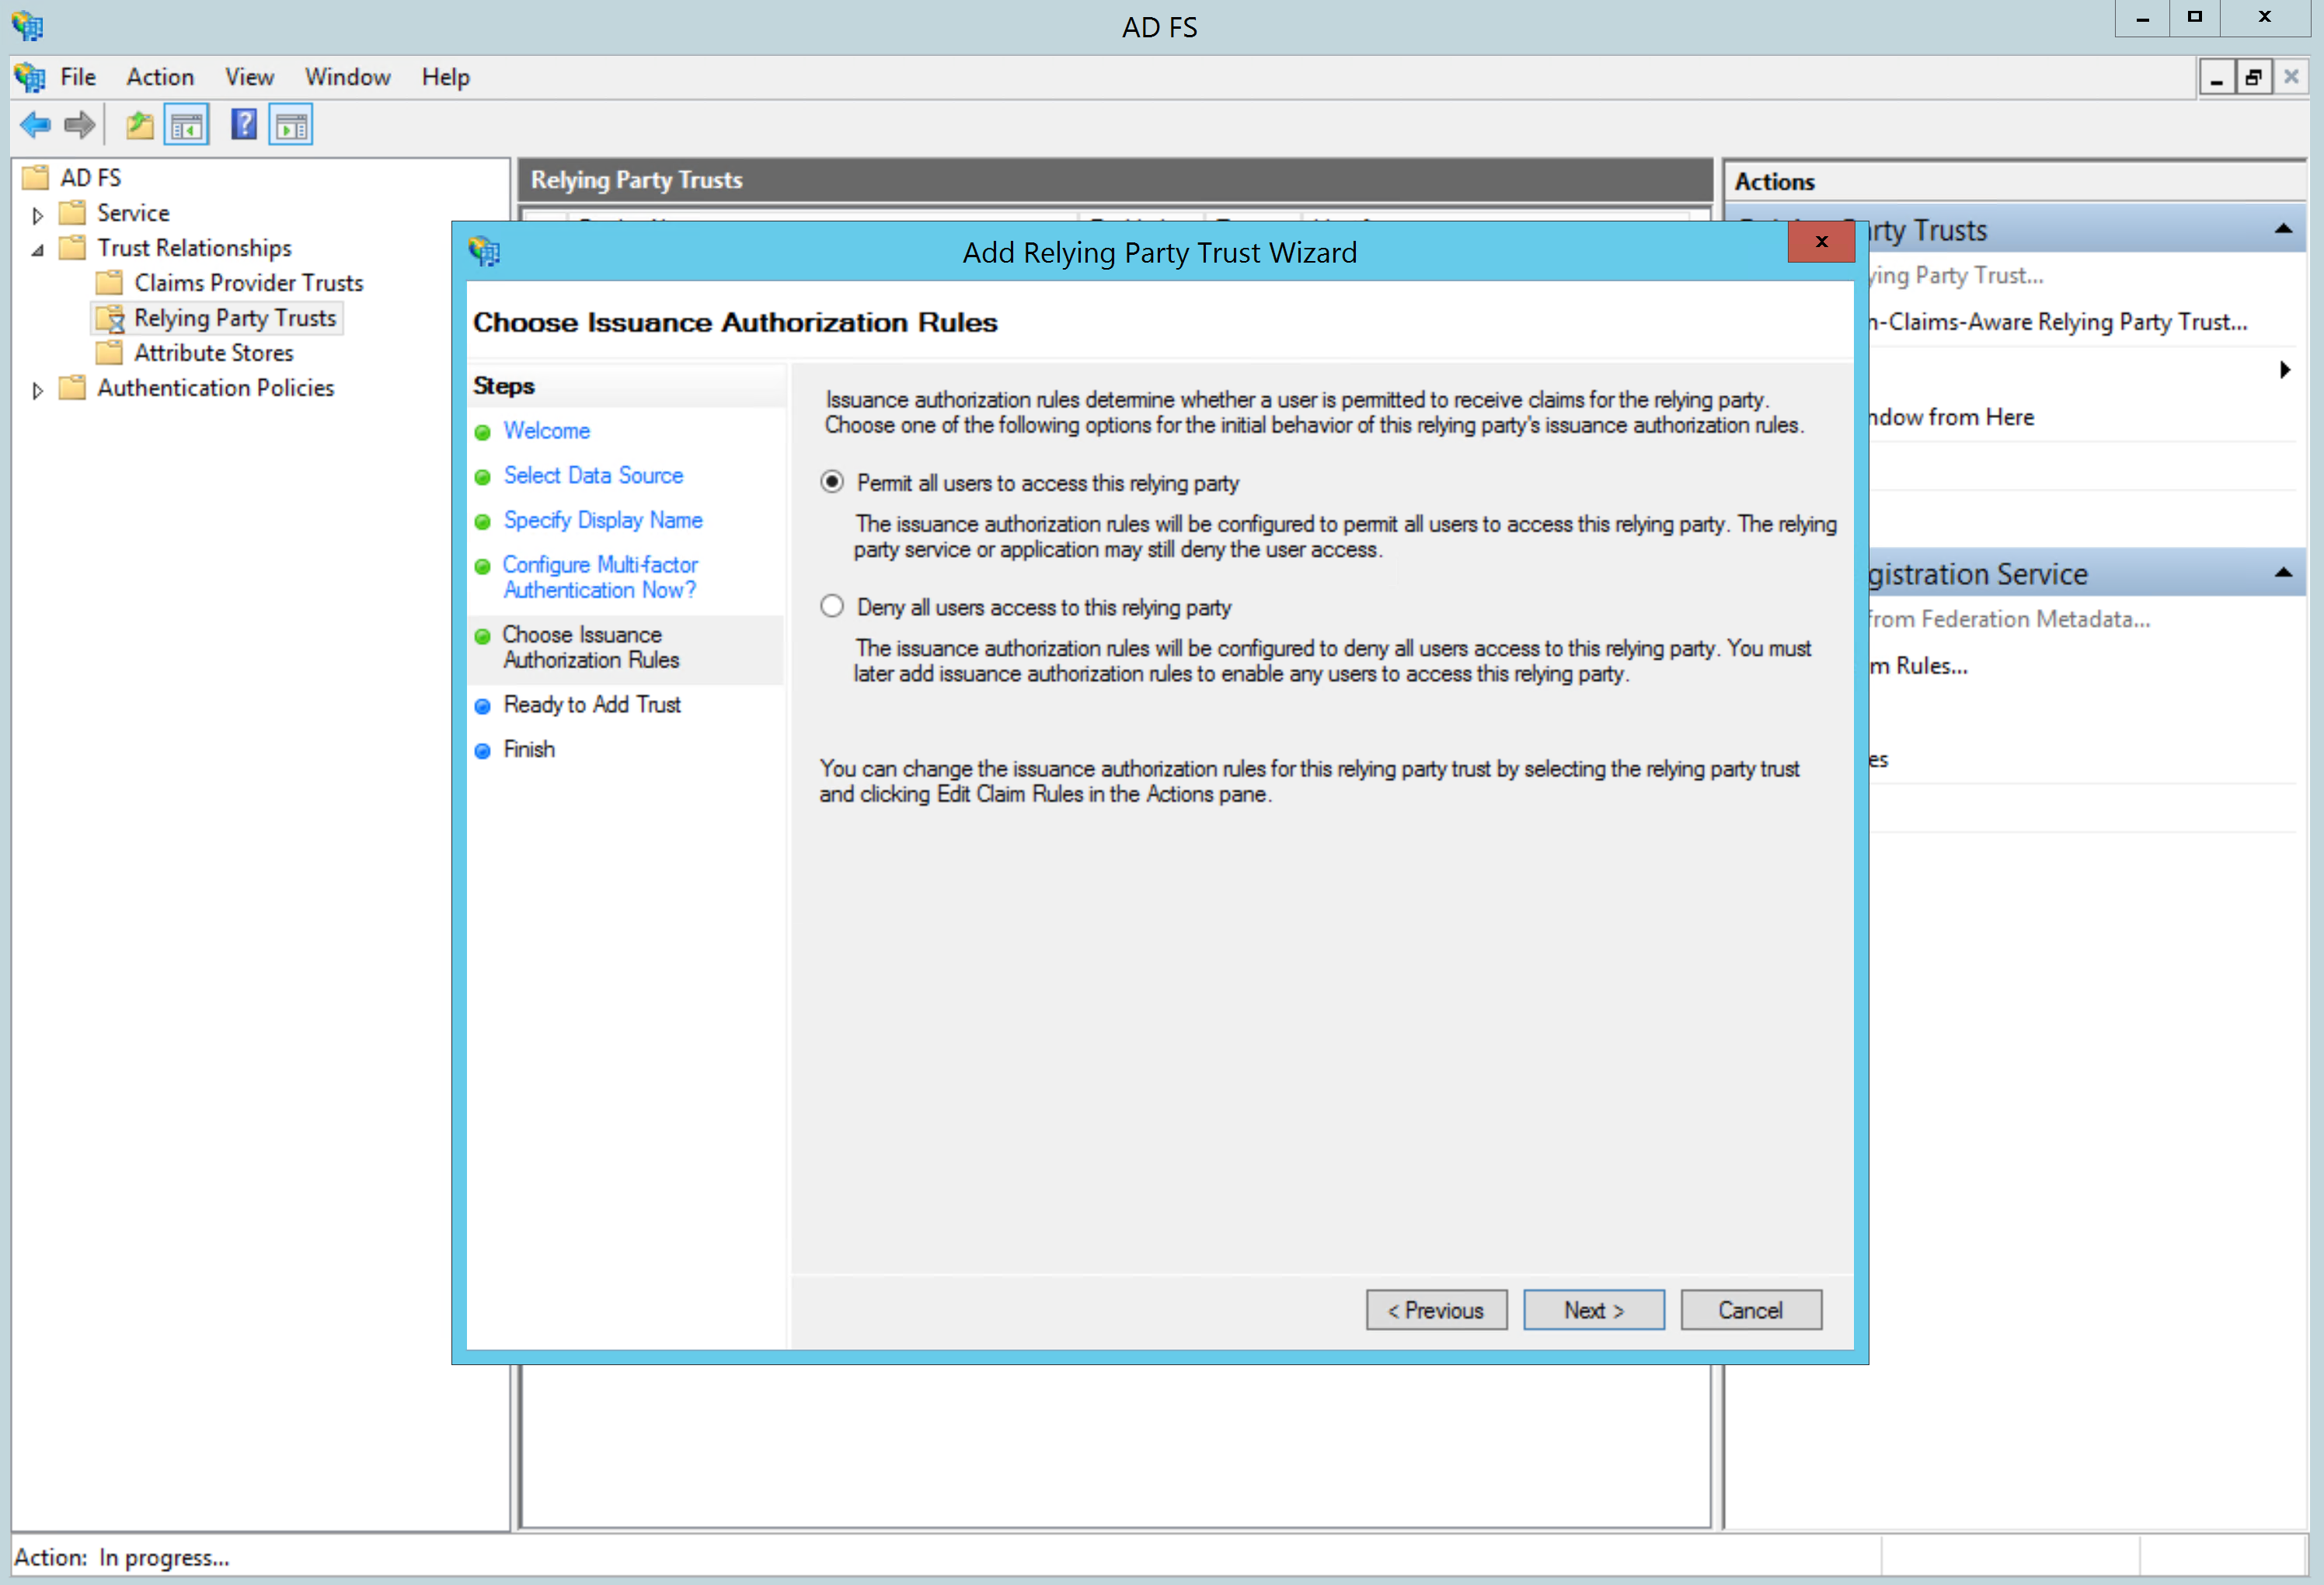Click the Cancel button in wizard
The image size is (2324, 1585).
click(x=1751, y=1310)
